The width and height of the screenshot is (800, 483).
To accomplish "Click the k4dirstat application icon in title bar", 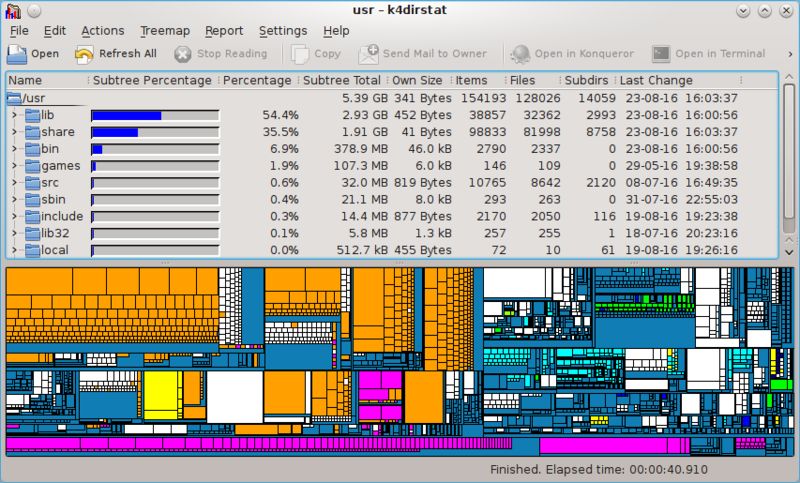I will [x=12, y=11].
